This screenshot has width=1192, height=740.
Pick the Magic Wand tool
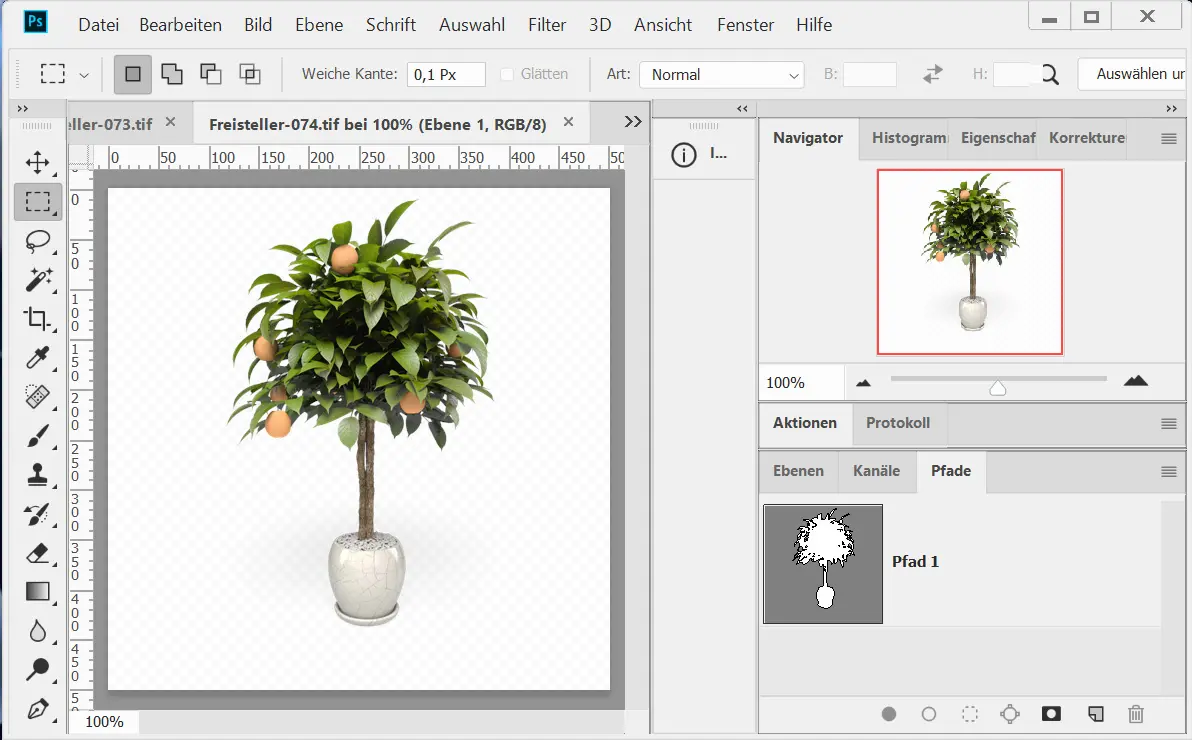tap(38, 280)
